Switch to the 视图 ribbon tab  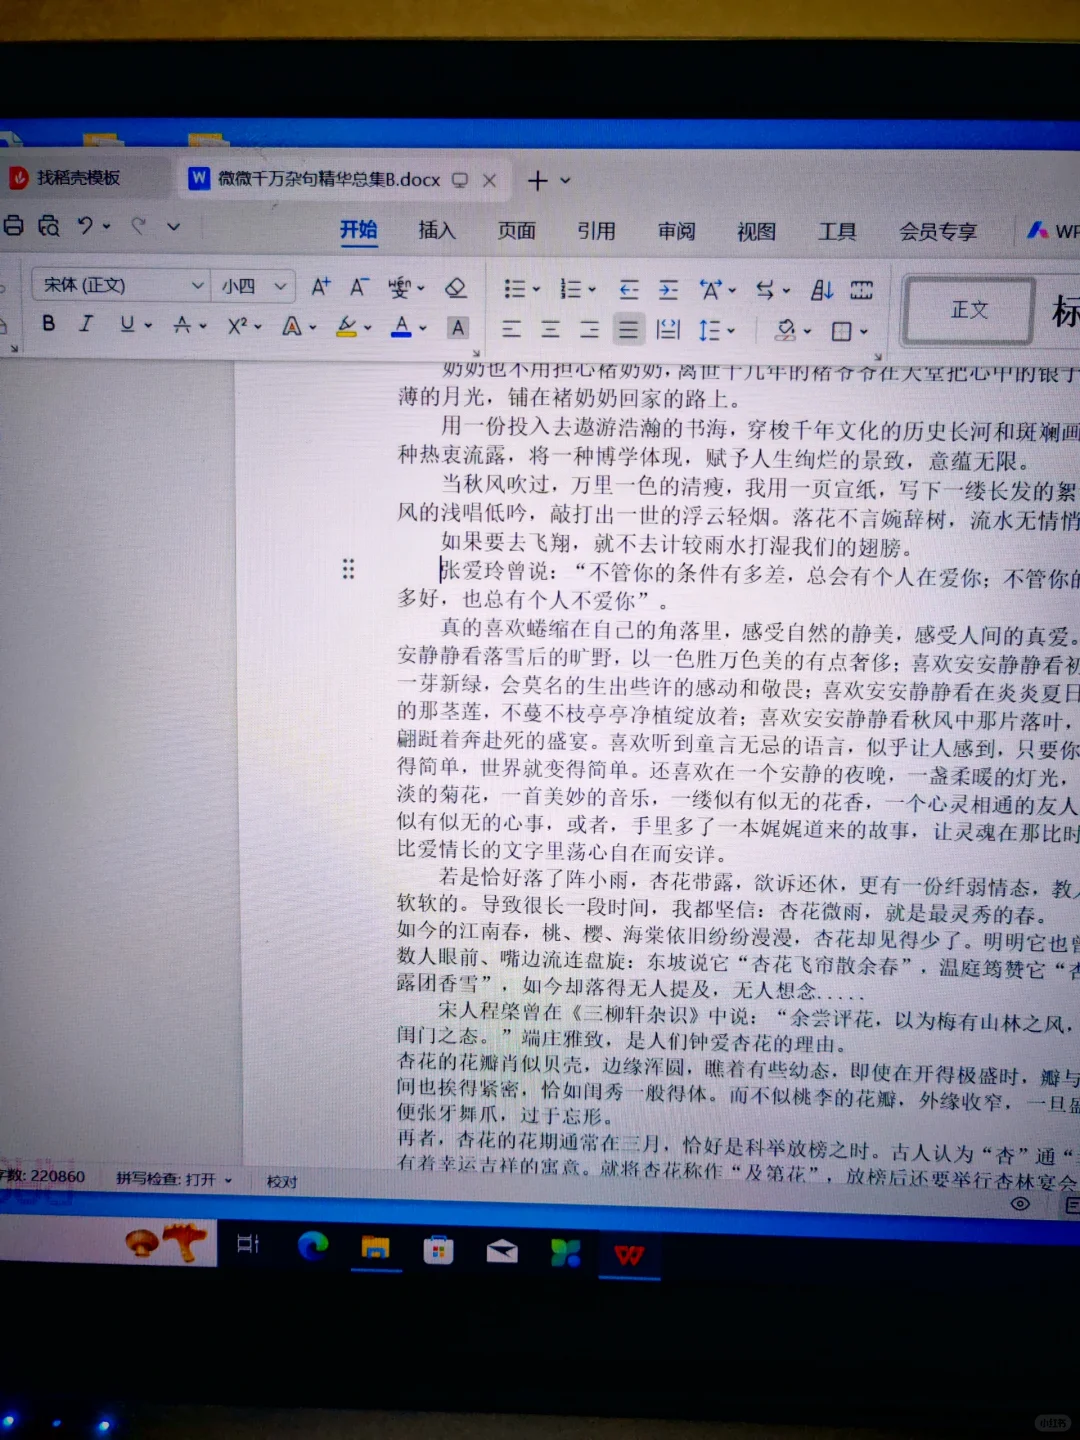click(756, 232)
